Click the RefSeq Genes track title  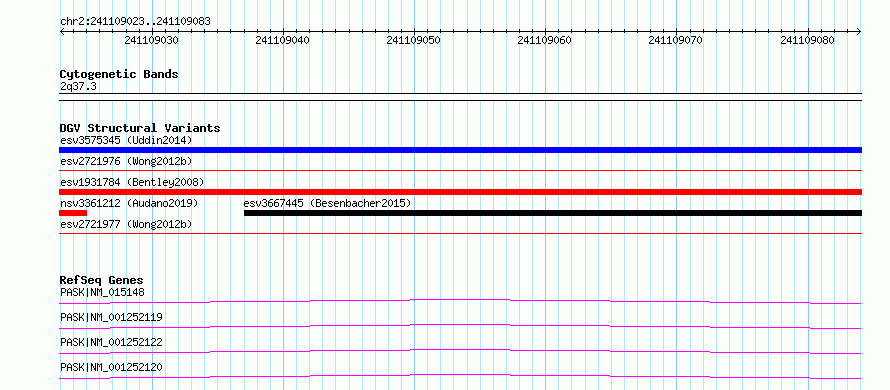pyautogui.click(x=102, y=280)
